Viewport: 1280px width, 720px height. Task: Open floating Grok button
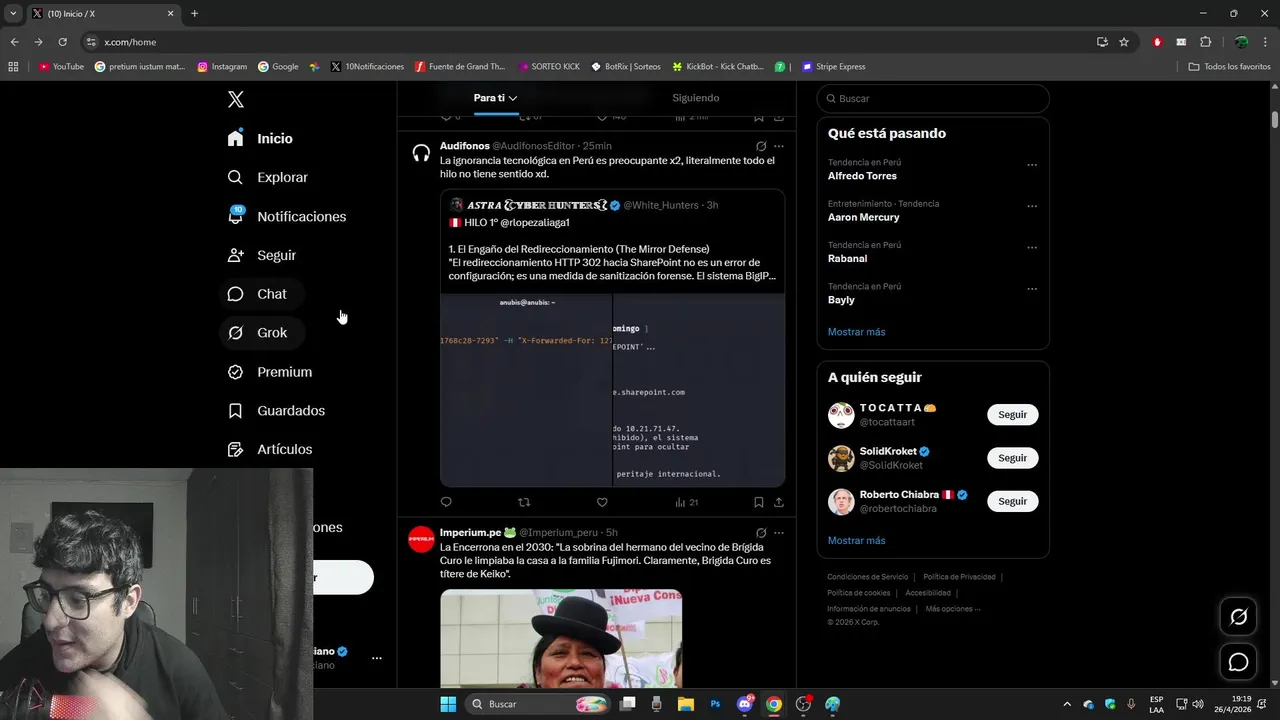point(1238,617)
